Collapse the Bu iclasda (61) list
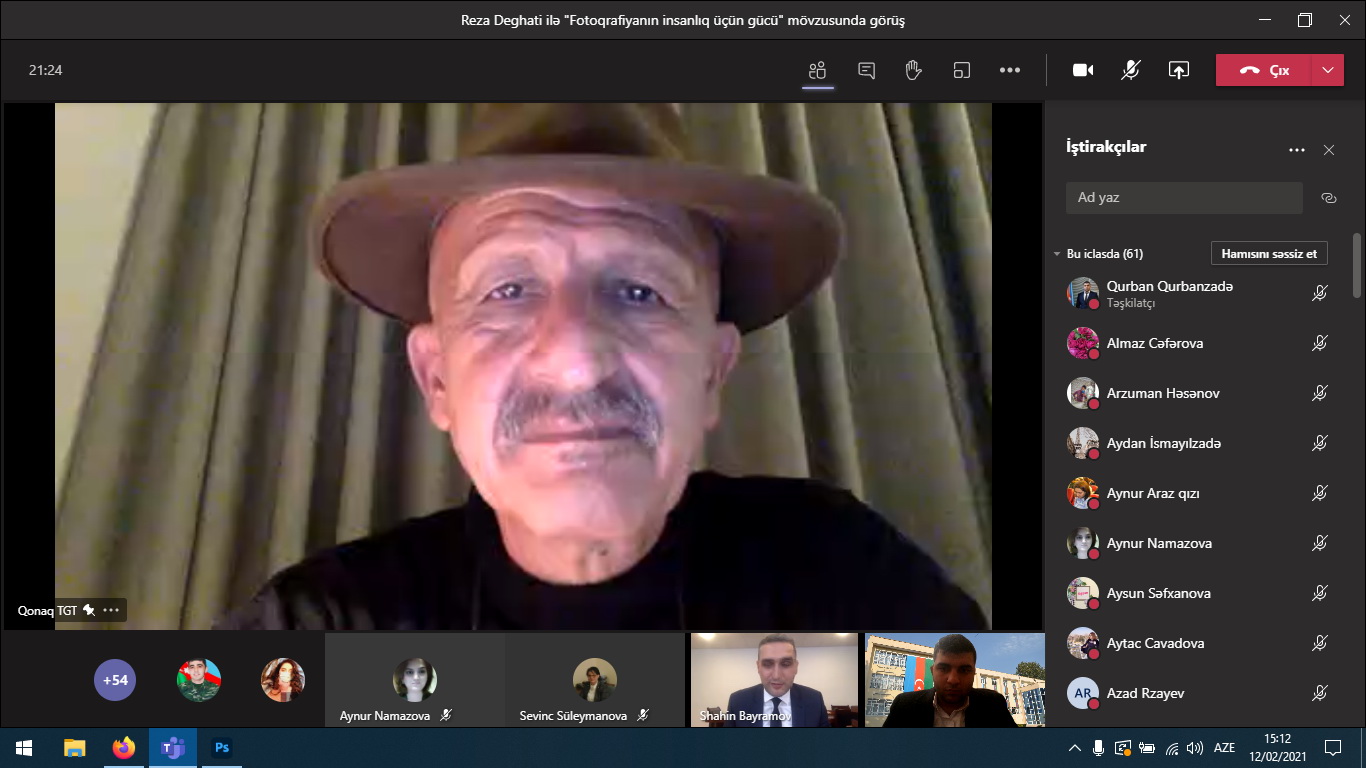Screen dimensions: 1366x768 pos(1057,254)
